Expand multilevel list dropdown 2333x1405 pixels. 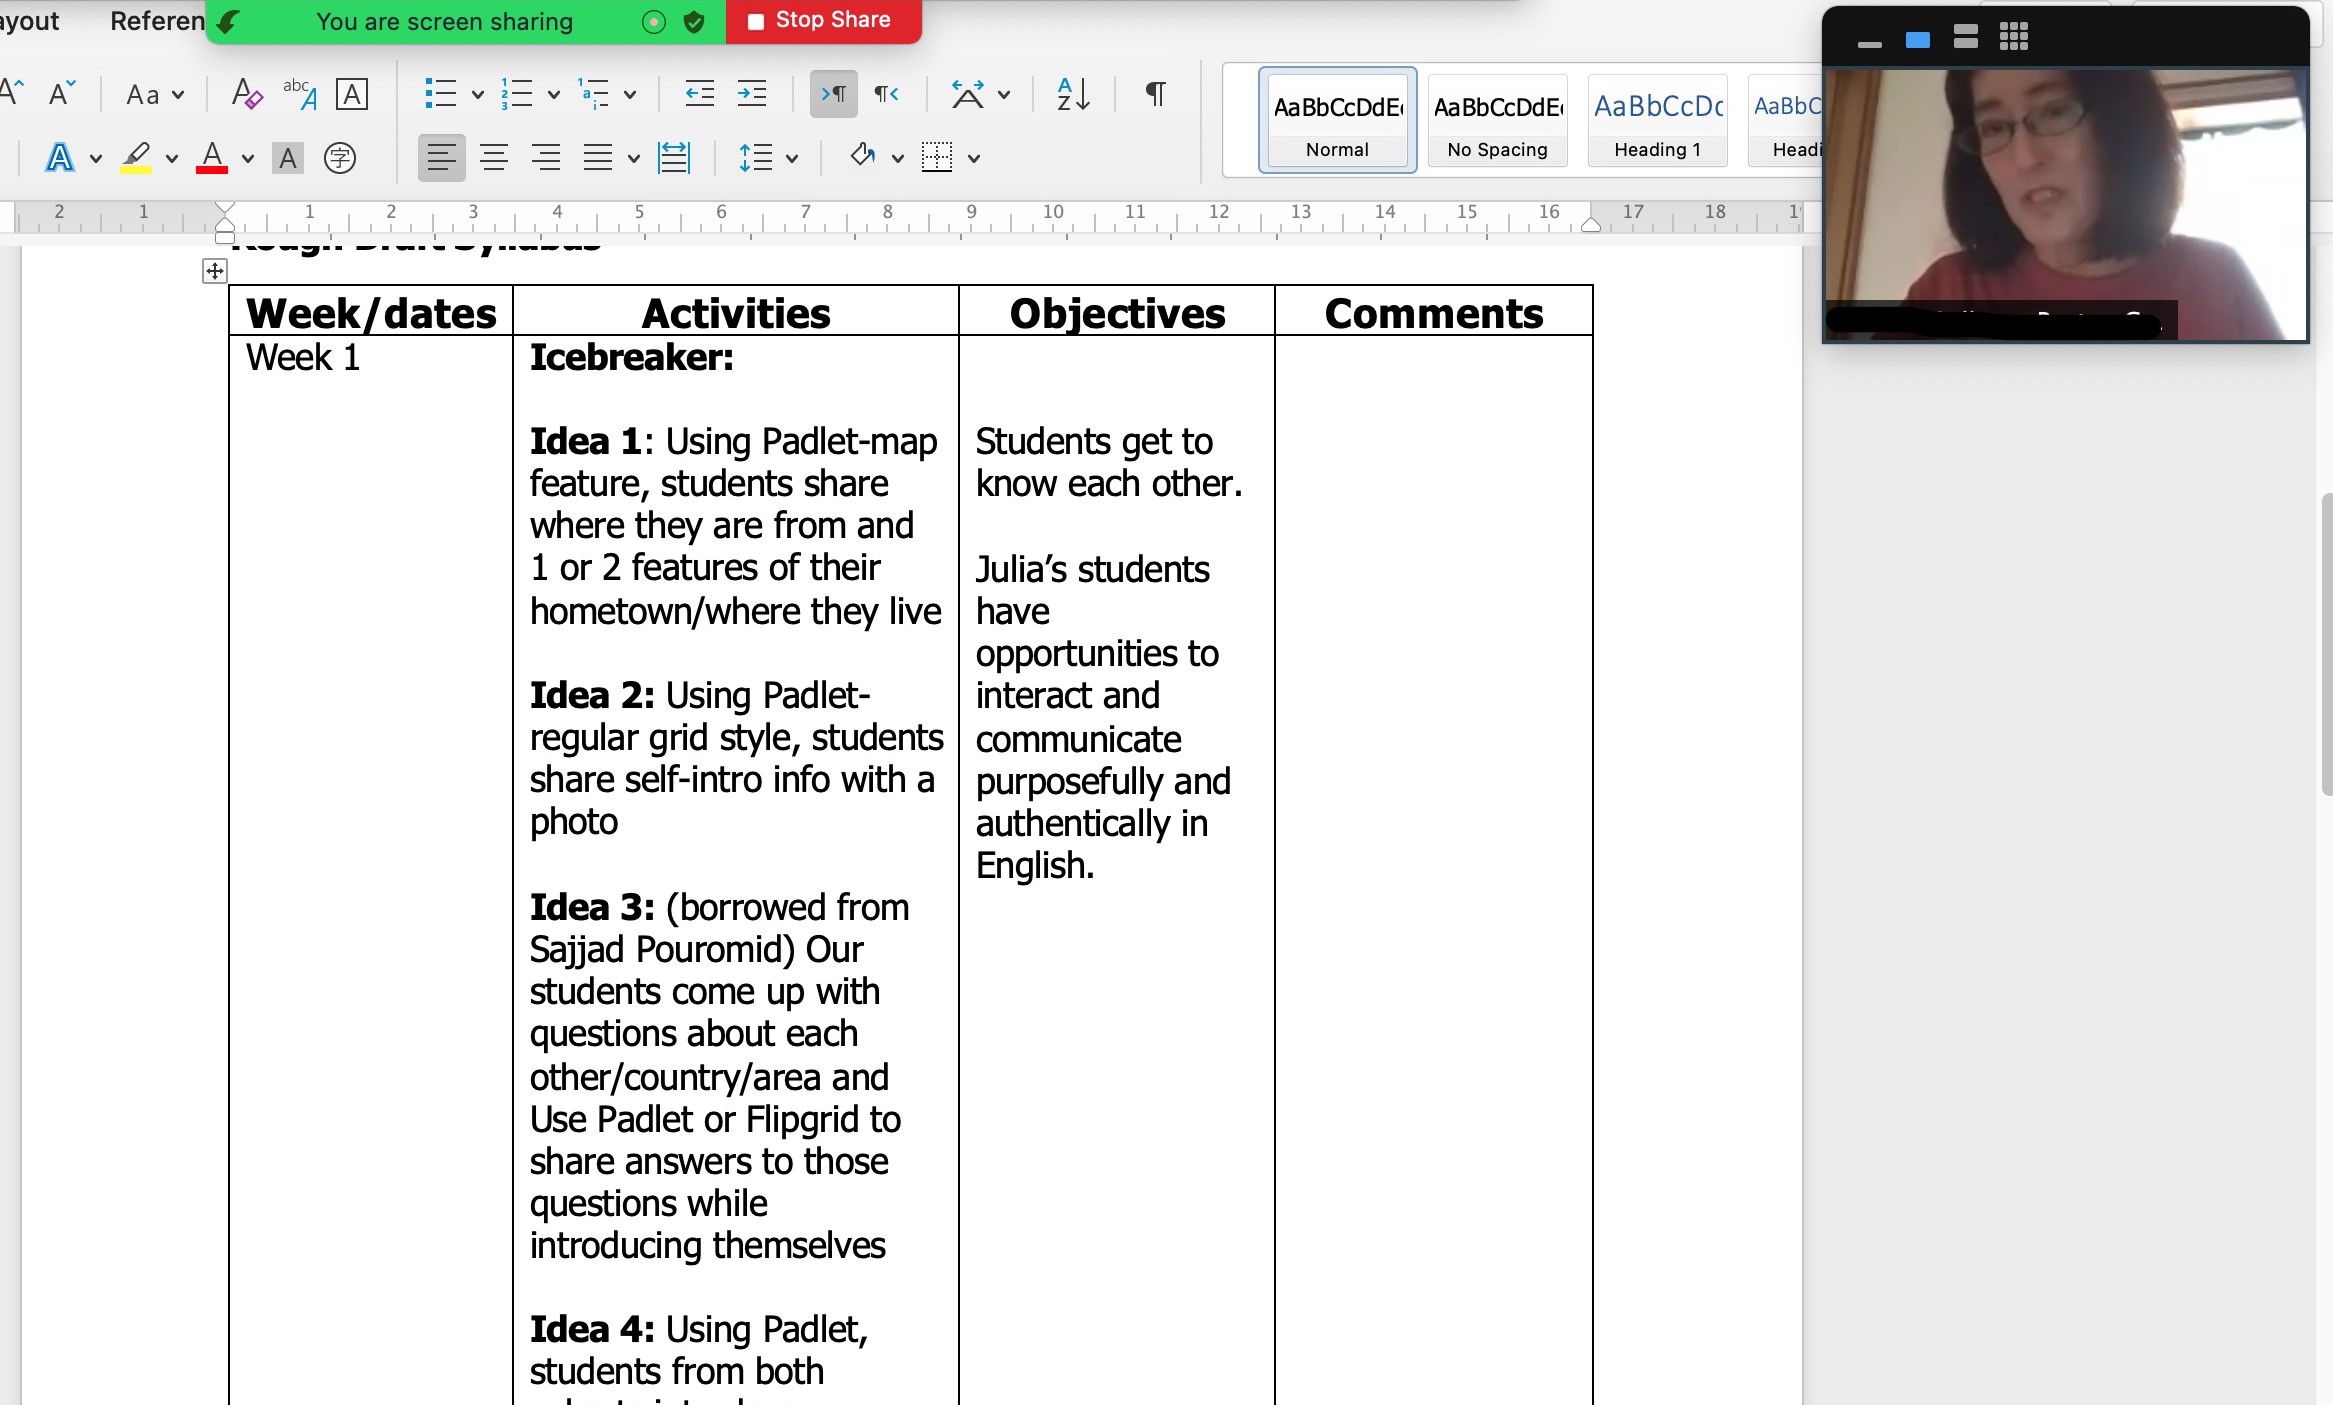click(x=629, y=95)
